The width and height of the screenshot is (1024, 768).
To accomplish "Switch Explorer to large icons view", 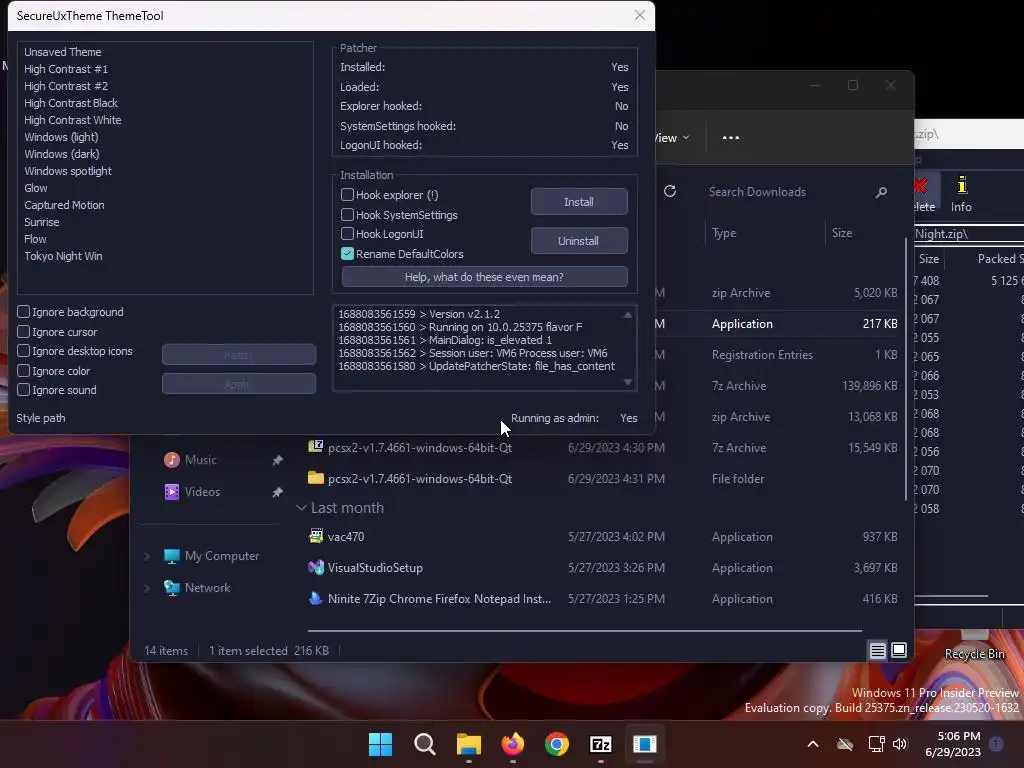I will coord(899,650).
